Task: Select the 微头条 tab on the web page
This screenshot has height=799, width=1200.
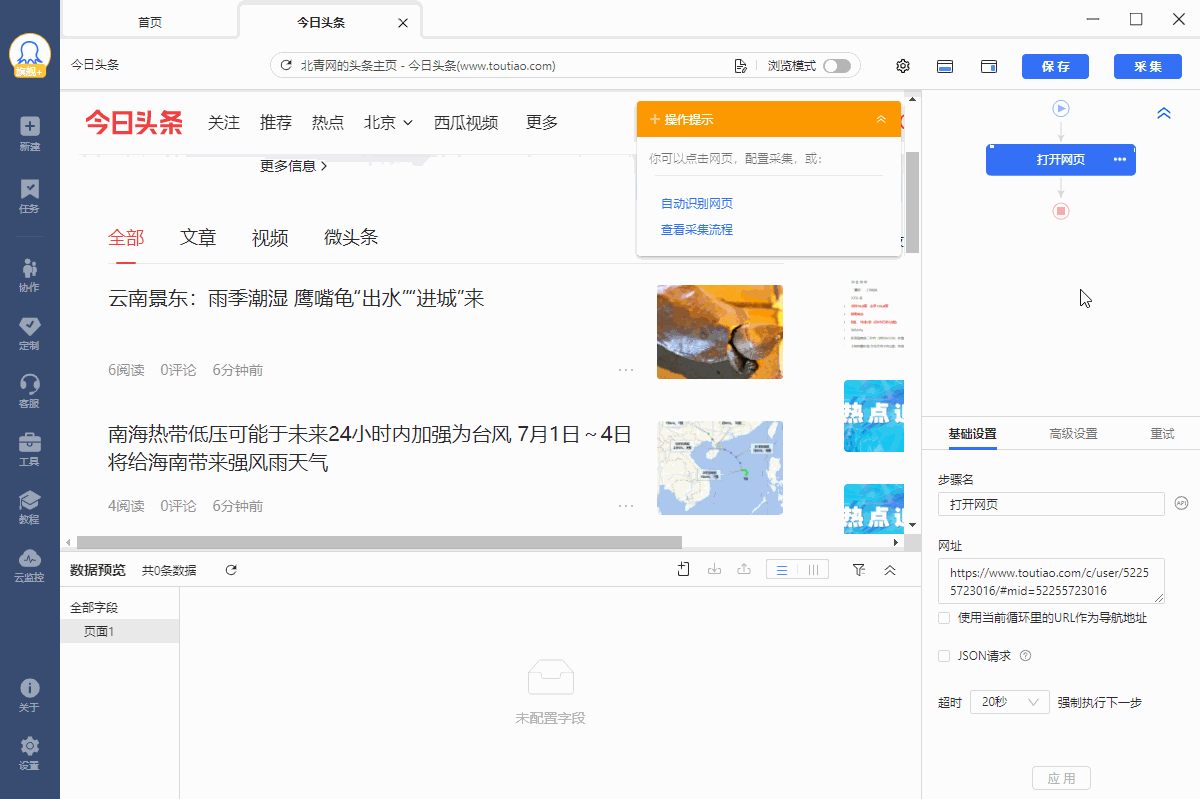Action: (351, 237)
